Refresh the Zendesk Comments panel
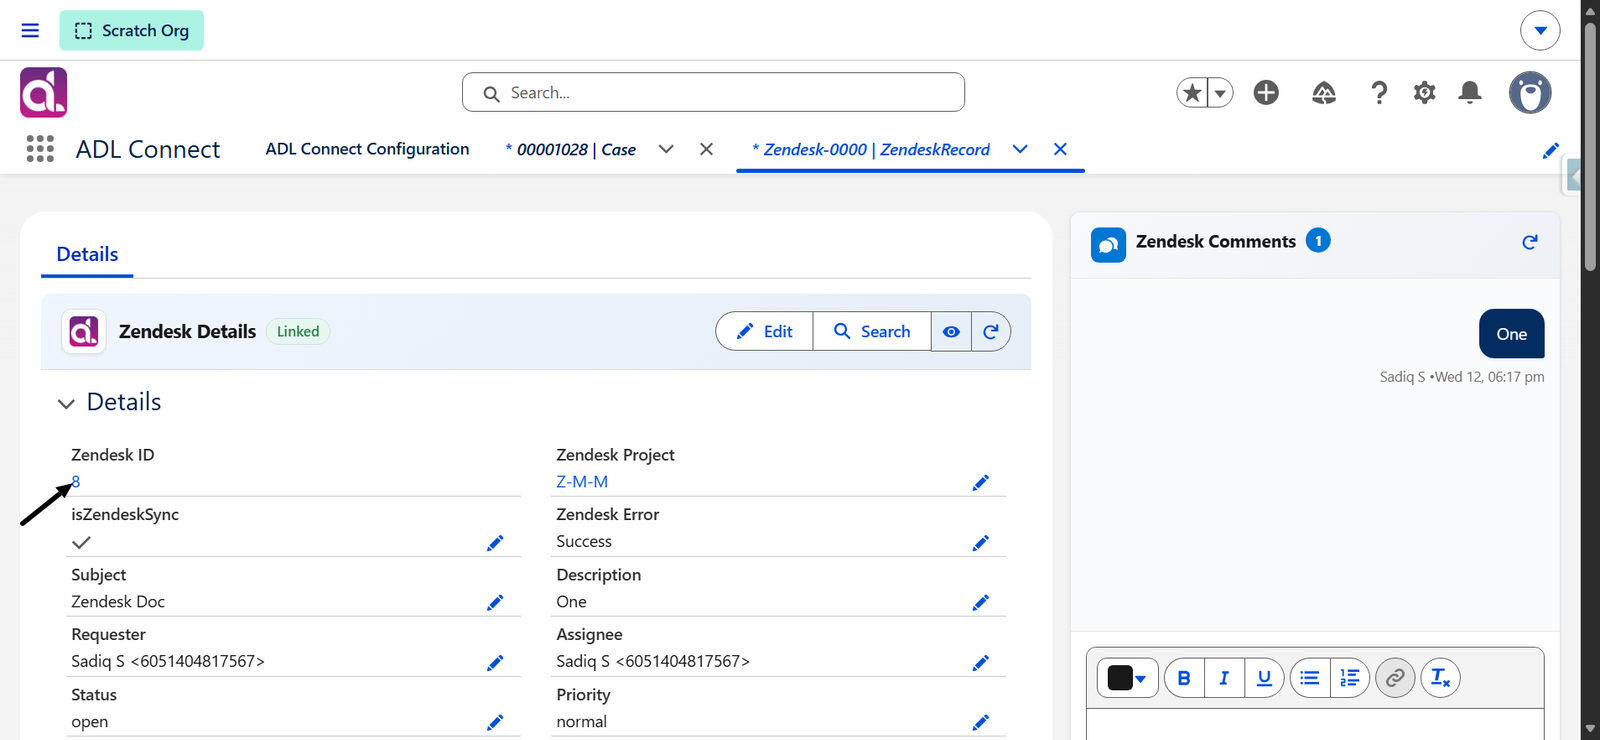1600x740 pixels. point(1530,242)
